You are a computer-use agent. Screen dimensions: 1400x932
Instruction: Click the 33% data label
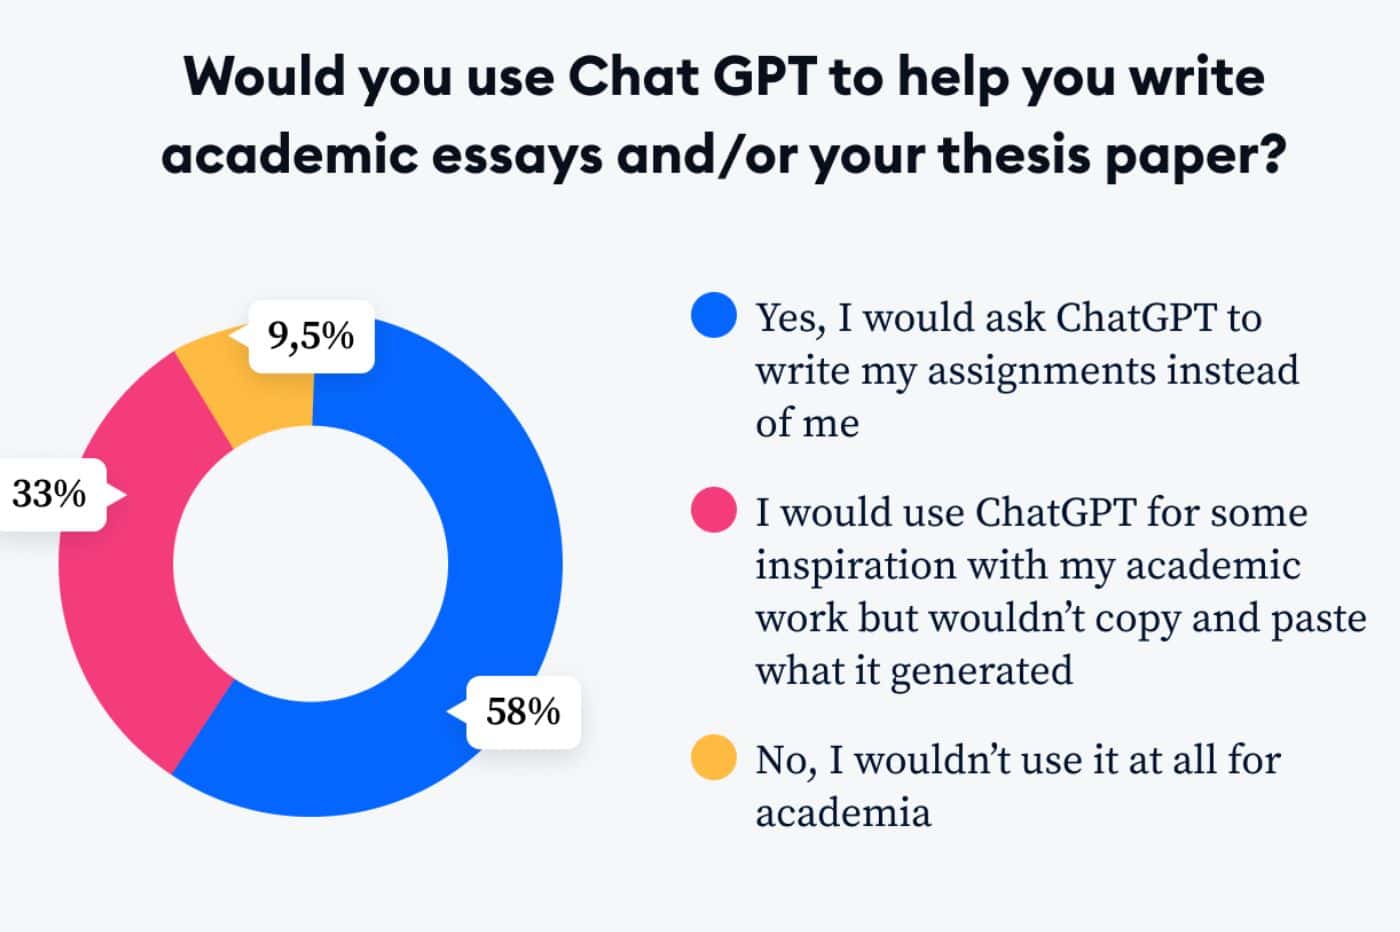(49, 494)
